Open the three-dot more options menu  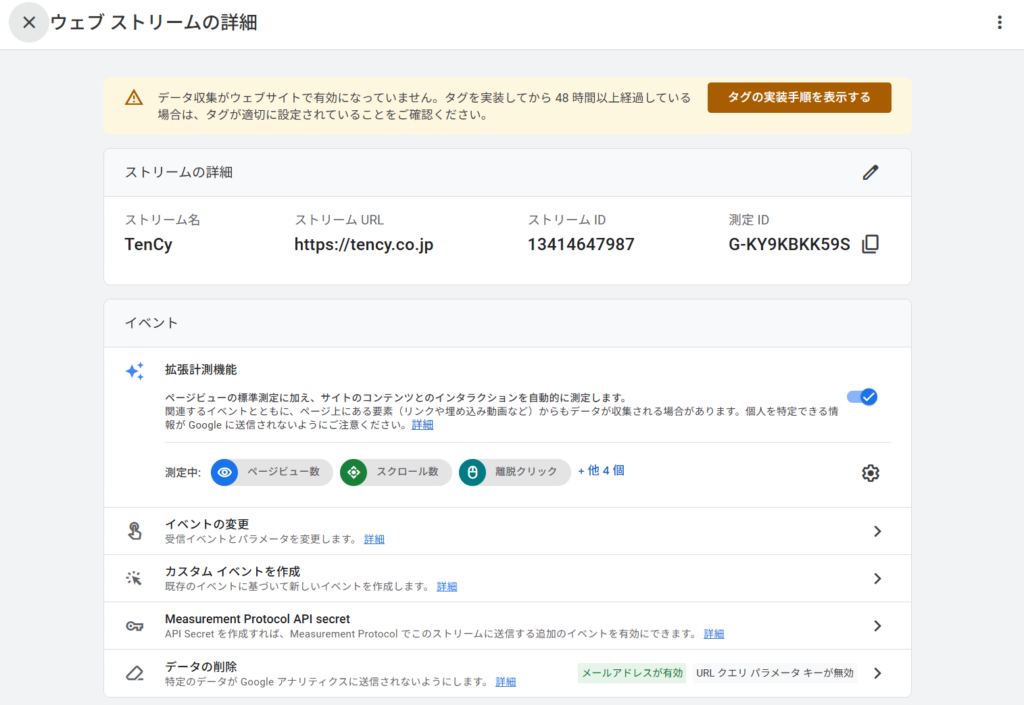999,22
